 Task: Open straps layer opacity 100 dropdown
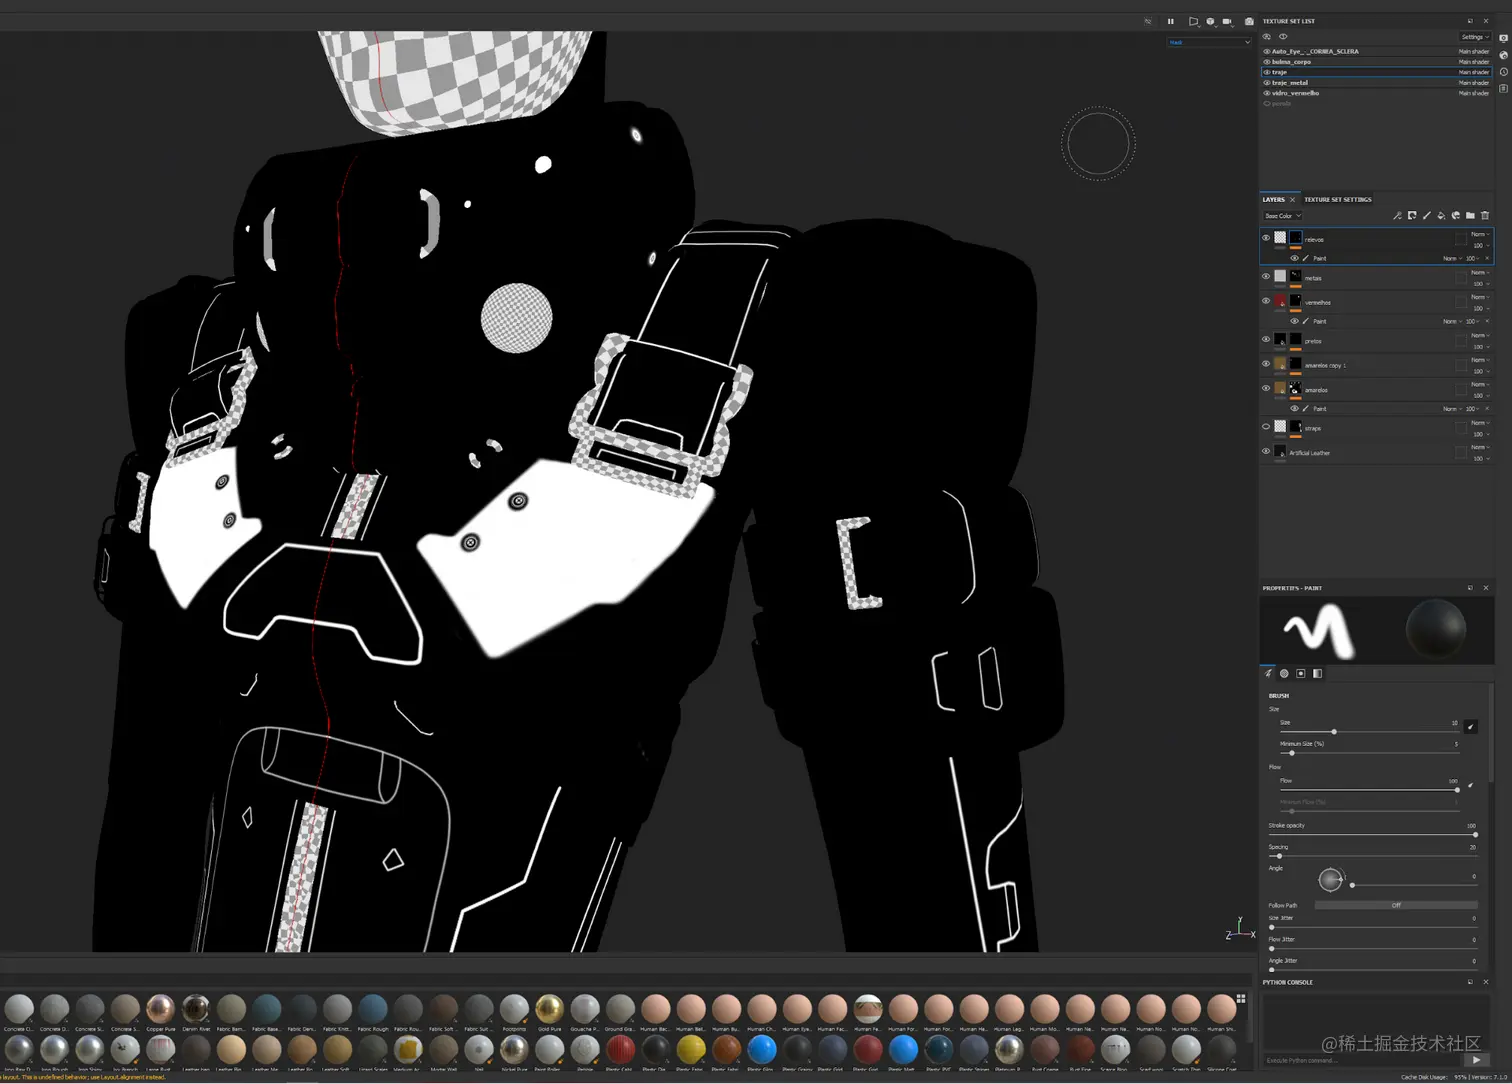coord(1481,434)
